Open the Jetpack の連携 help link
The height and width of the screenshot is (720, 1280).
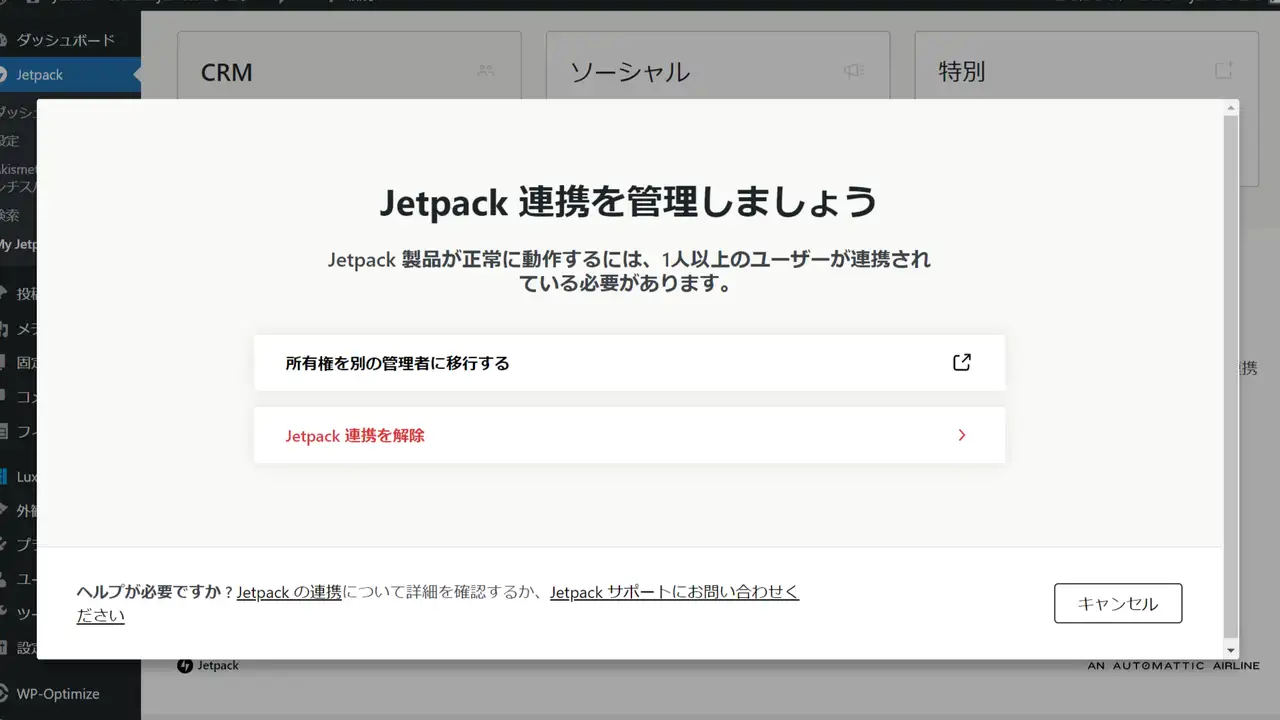pyautogui.click(x=289, y=592)
